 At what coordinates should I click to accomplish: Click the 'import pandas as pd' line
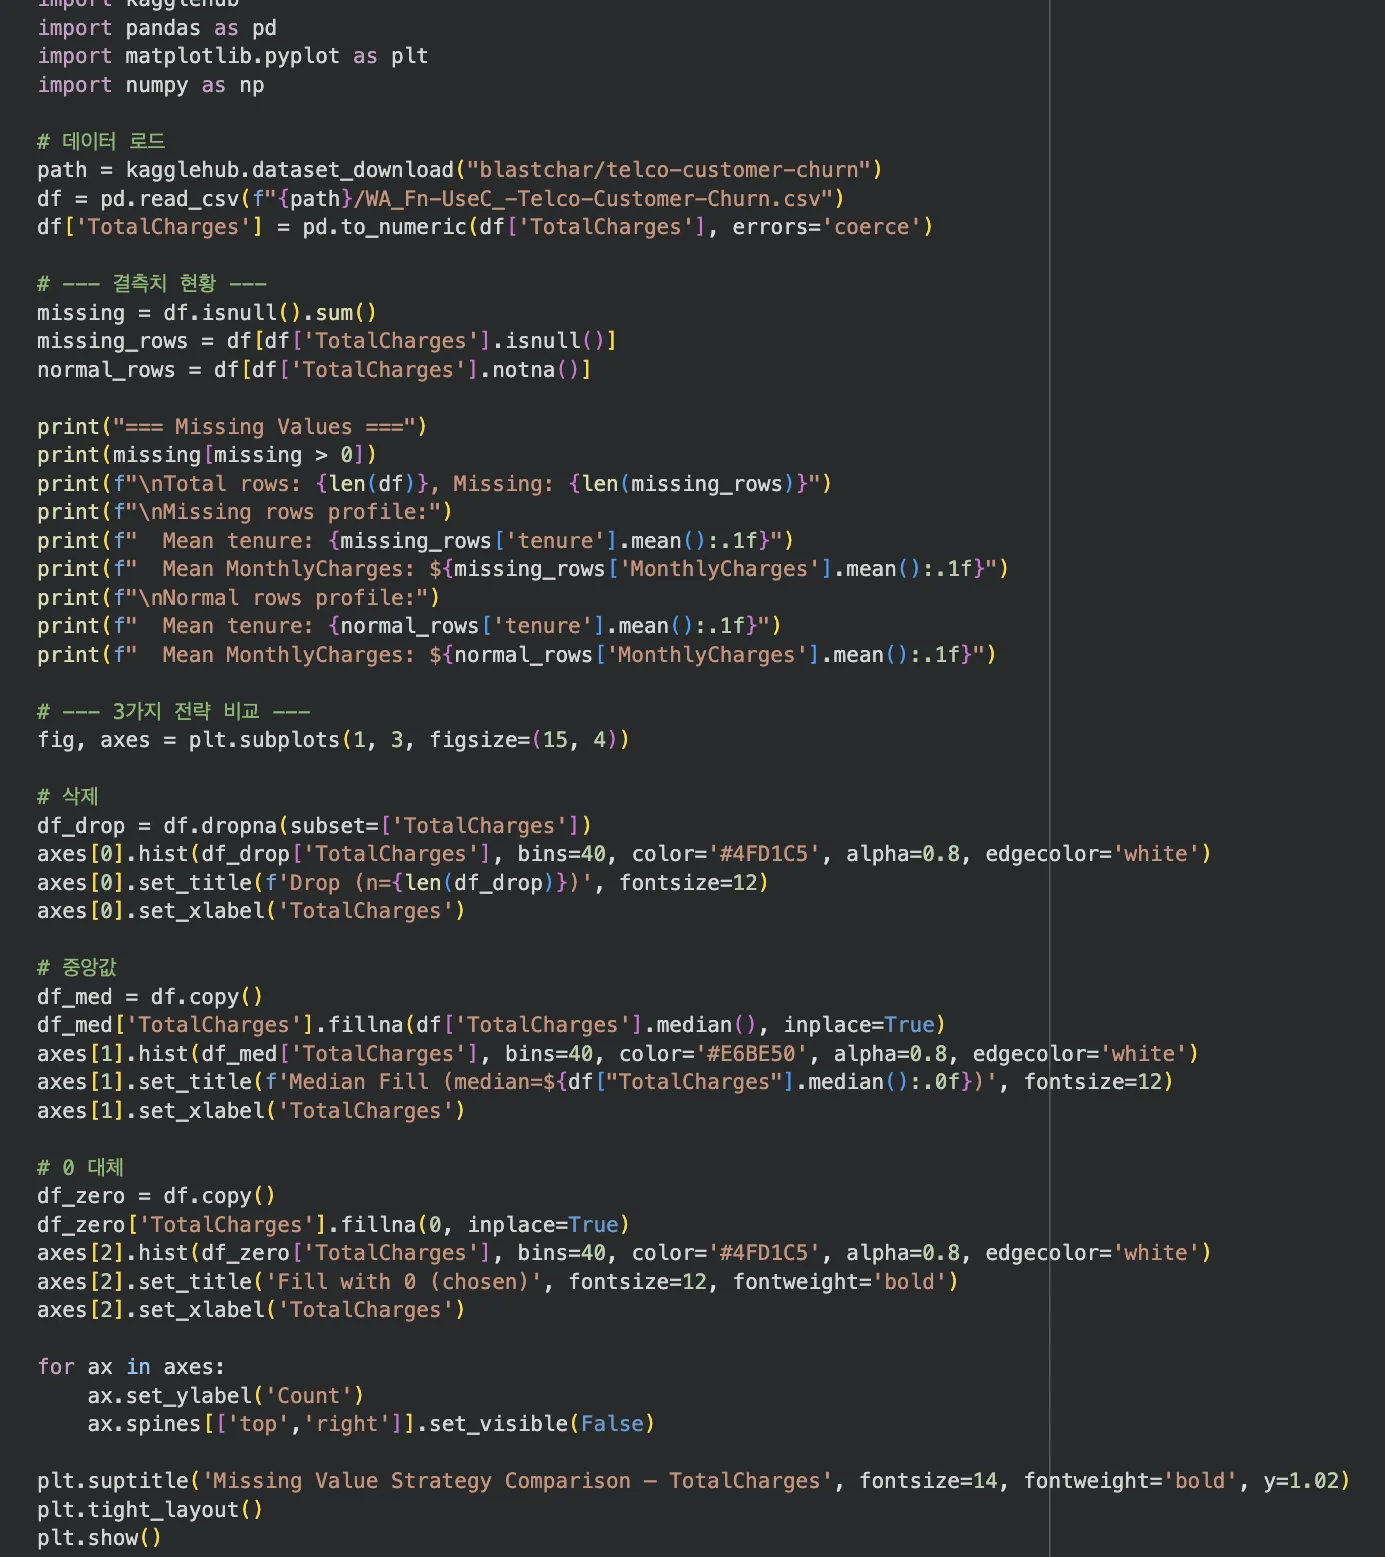tap(157, 28)
